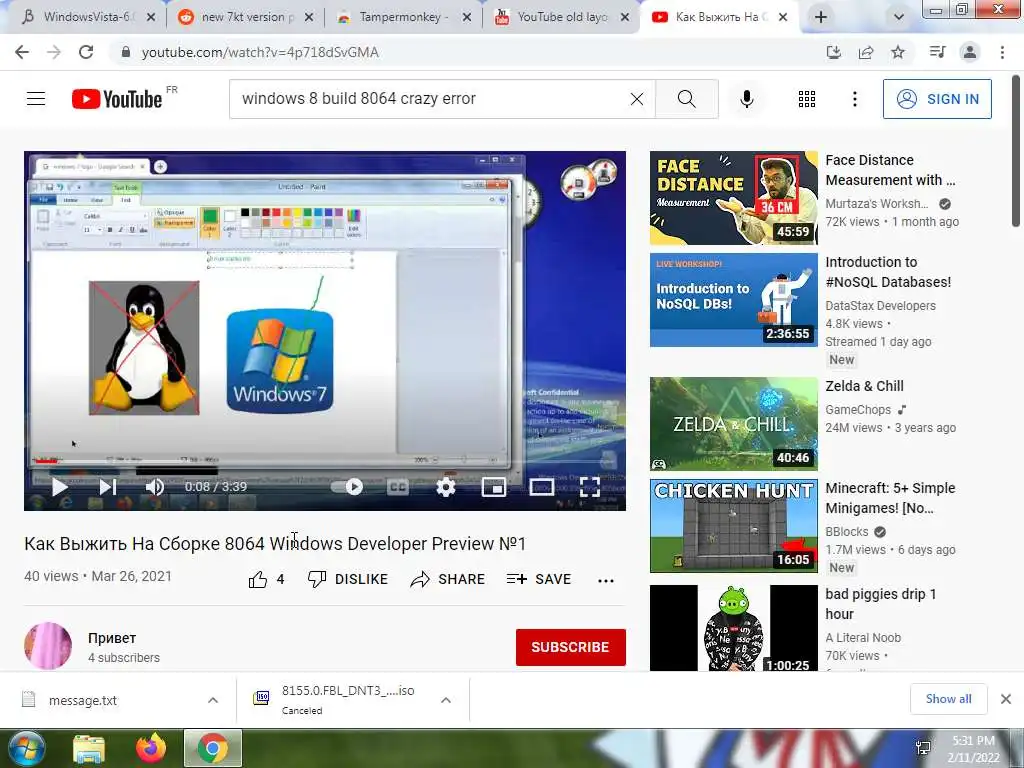Open Firefox from taskbar
1024x768 pixels.
(x=151, y=748)
